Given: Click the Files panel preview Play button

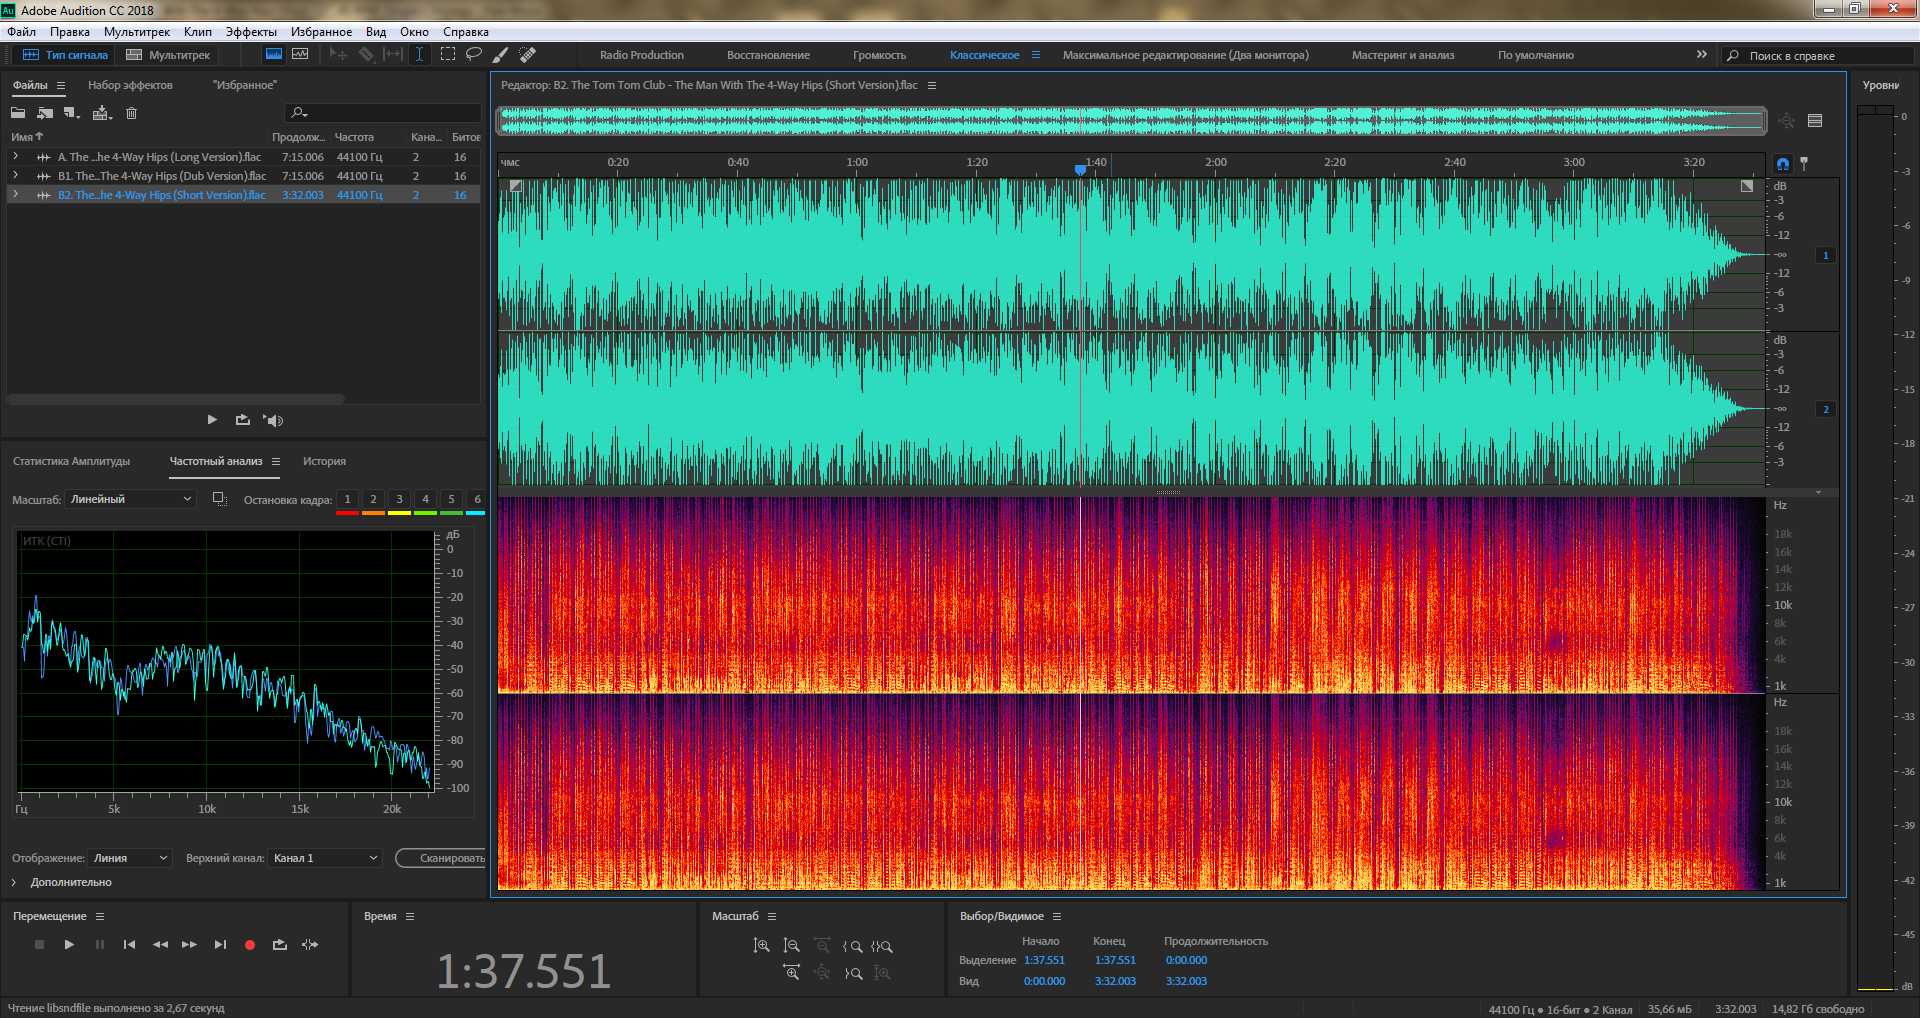Looking at the screenshot, I should 212,420.
